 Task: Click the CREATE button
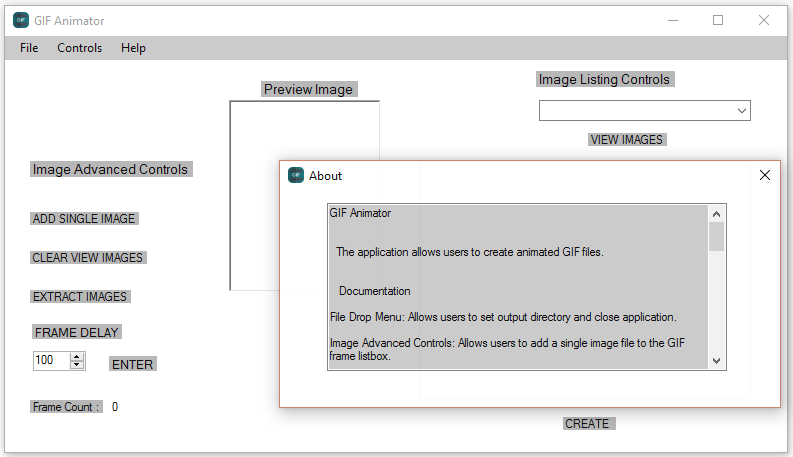coord(588,424)
